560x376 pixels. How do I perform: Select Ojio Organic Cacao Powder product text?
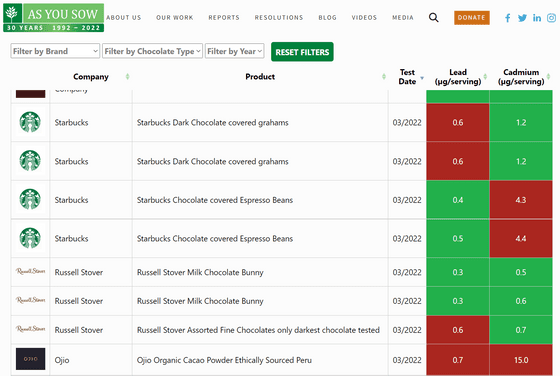(x=224, y=360)
